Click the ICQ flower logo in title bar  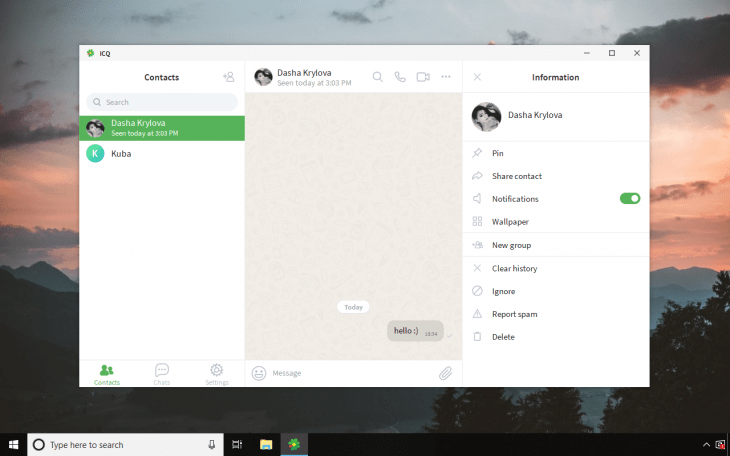[90, 53]
